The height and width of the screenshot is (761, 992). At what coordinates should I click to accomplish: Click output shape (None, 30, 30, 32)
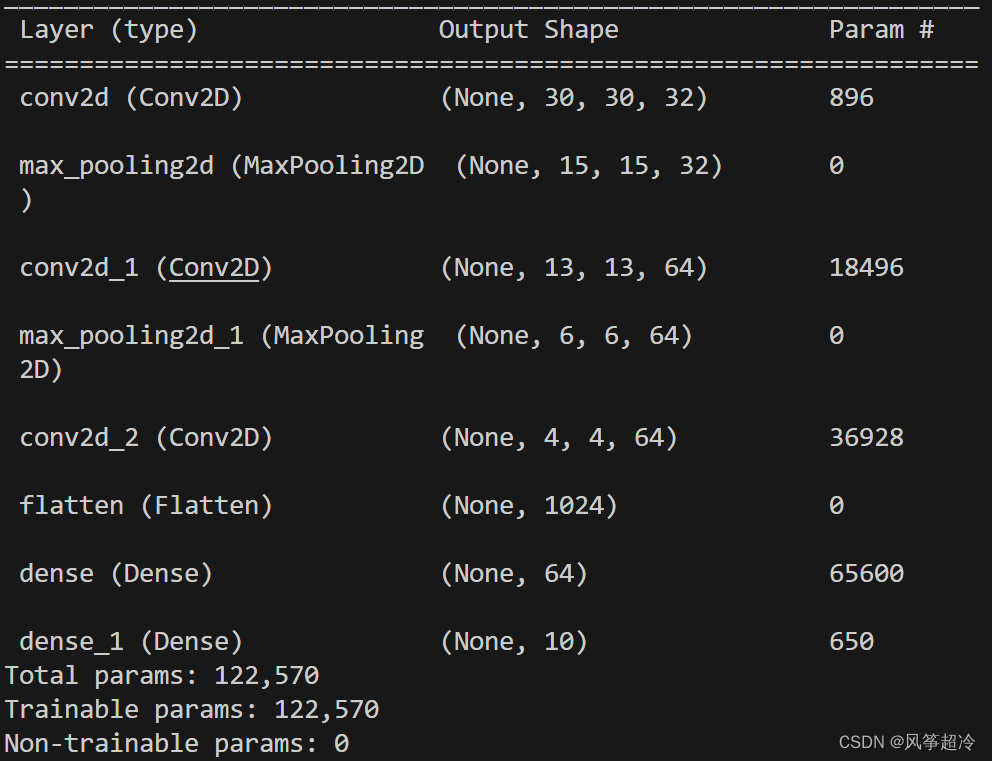pos(574,98)
